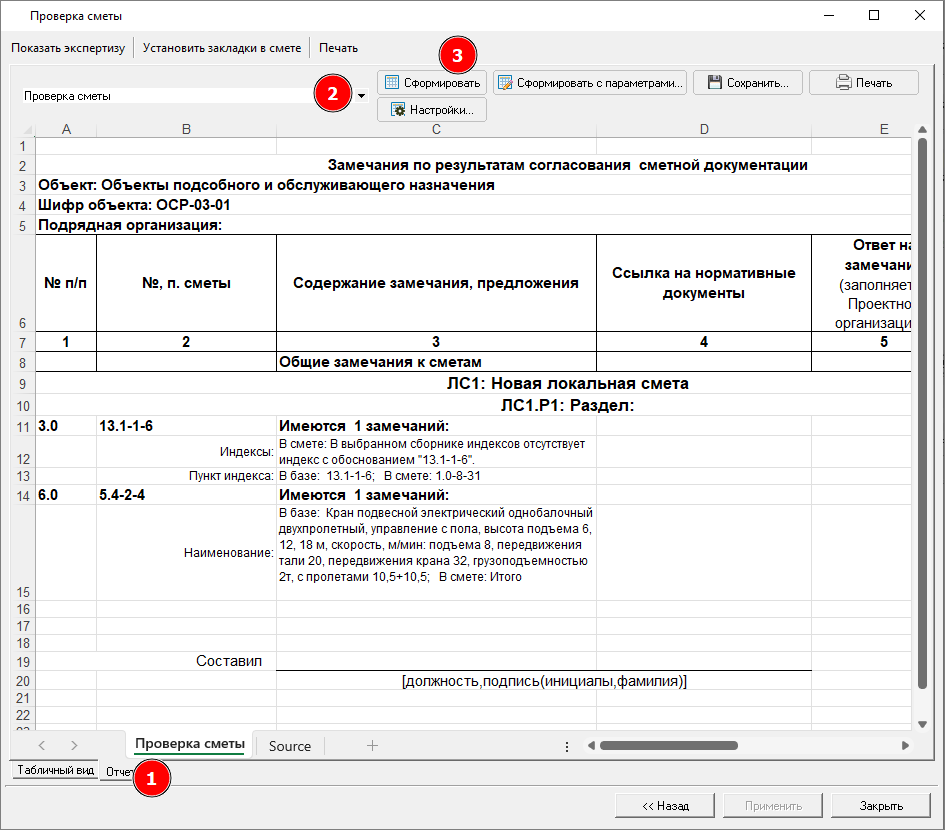Click Установить закладки в смете
This screenshot has width=945, height=830.
pos(221,48)
